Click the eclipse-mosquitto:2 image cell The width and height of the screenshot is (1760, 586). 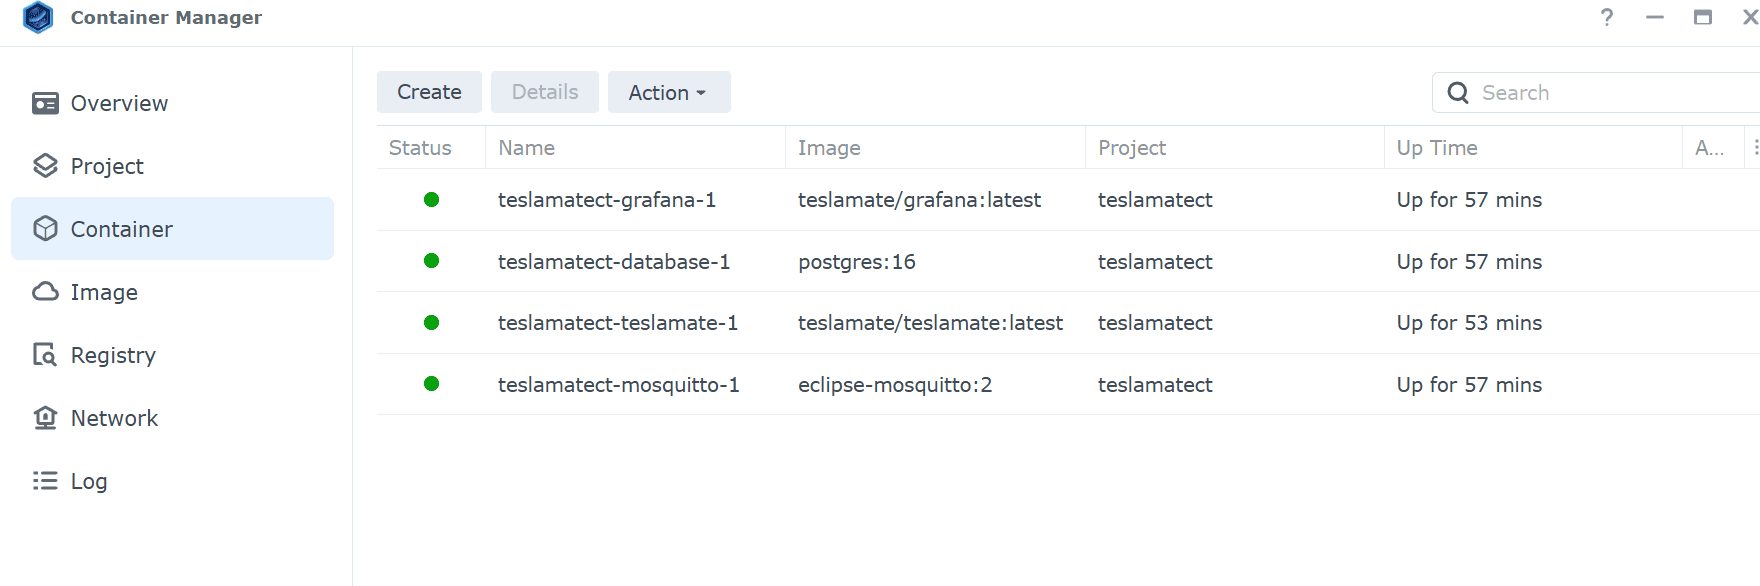pos(895,385)
